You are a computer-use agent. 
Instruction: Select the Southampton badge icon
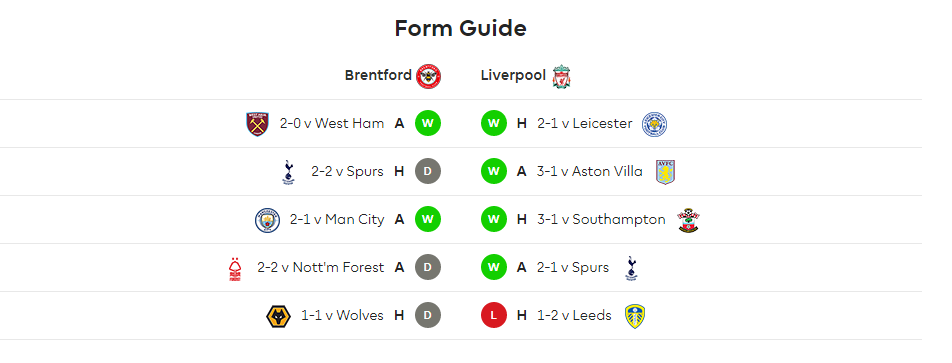[x=688, y=220]
